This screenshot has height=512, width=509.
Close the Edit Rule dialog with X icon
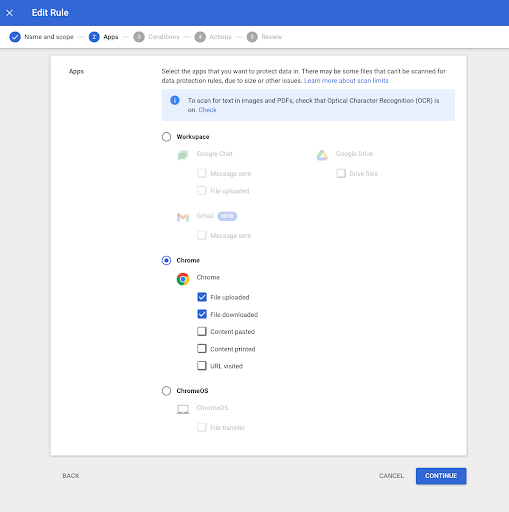click(9, 13)
